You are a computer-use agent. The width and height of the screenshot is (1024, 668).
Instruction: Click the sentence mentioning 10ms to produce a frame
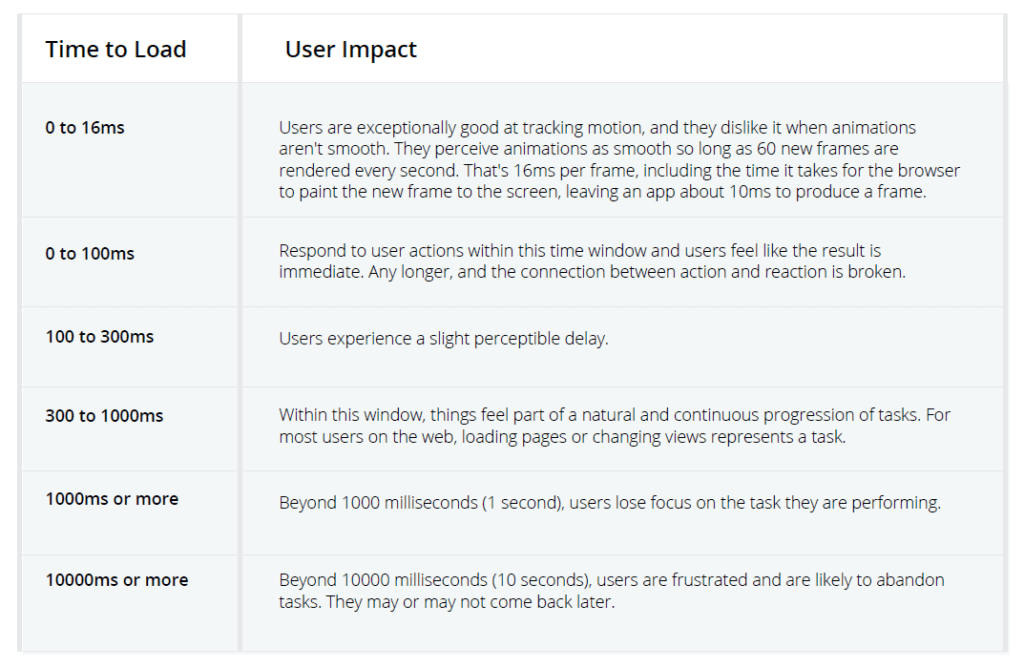[x=602, y=192]
